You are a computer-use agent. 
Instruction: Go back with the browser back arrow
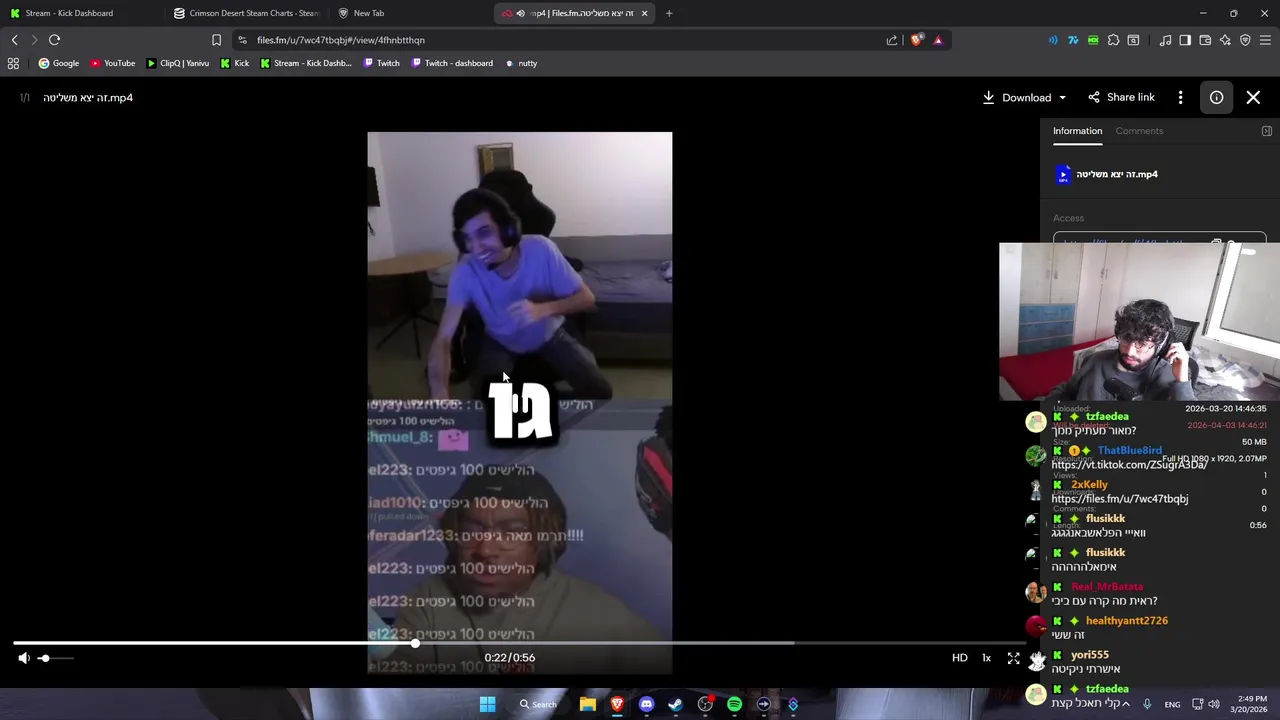15,40
